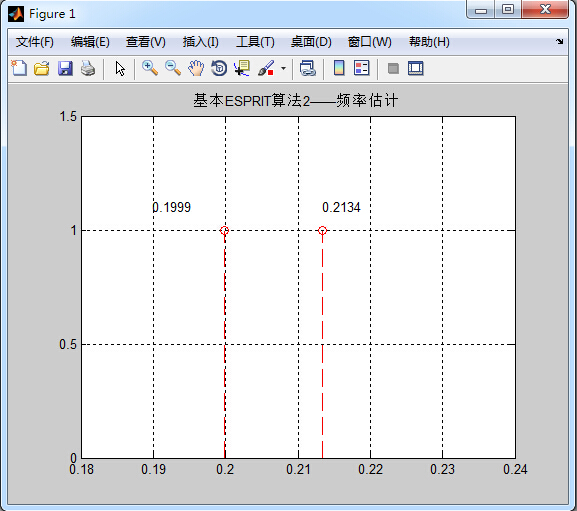This screenshot has width=577, height=511.
Task: Insert a Colorbar from the toolbar
Action: coord(339,68)
